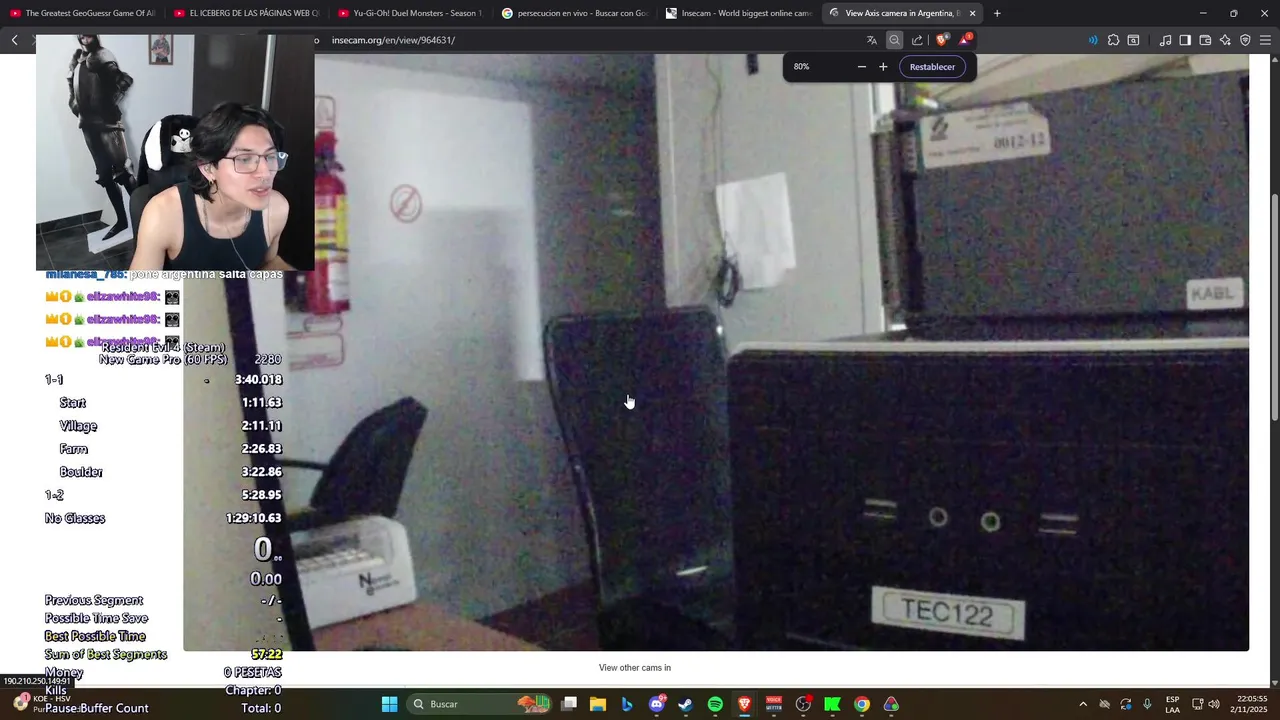Viewport: 1280px width, 720px height.
Task: Click the Village split row in timer
Action: (x=163, y=426)
